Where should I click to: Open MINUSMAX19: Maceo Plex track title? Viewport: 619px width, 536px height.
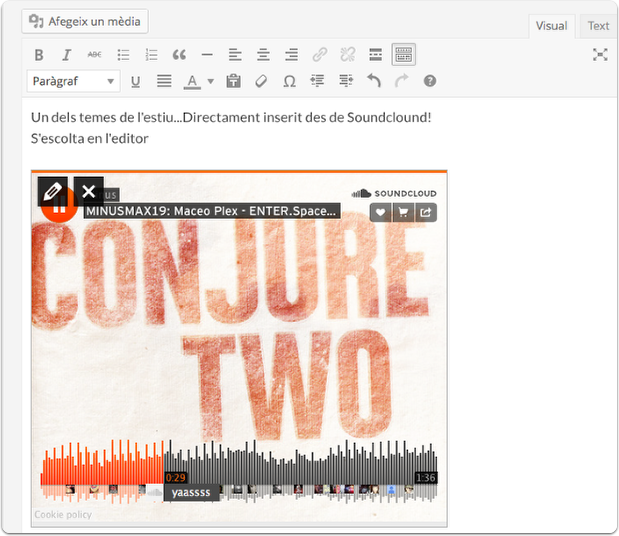[212, 211]
